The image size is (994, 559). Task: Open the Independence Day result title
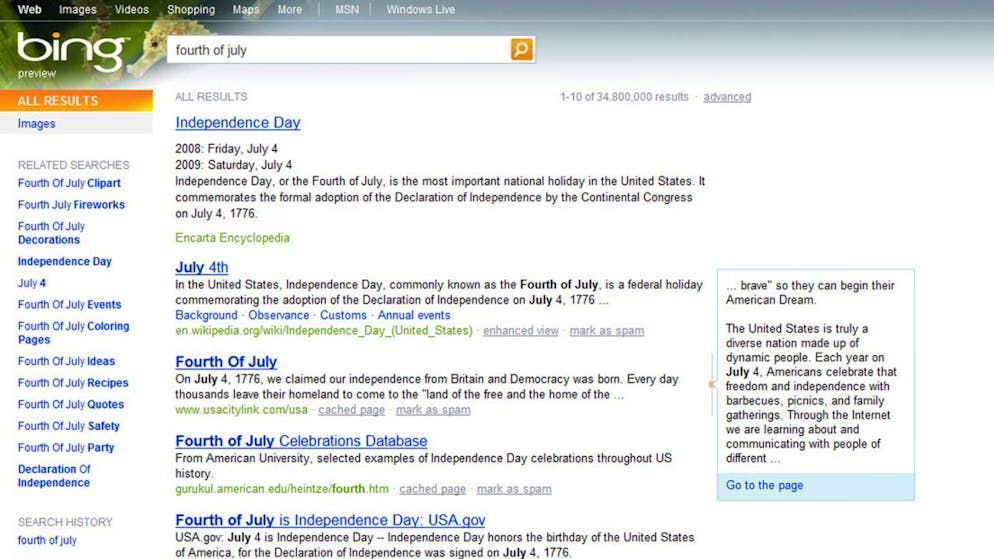pos(238,123)
